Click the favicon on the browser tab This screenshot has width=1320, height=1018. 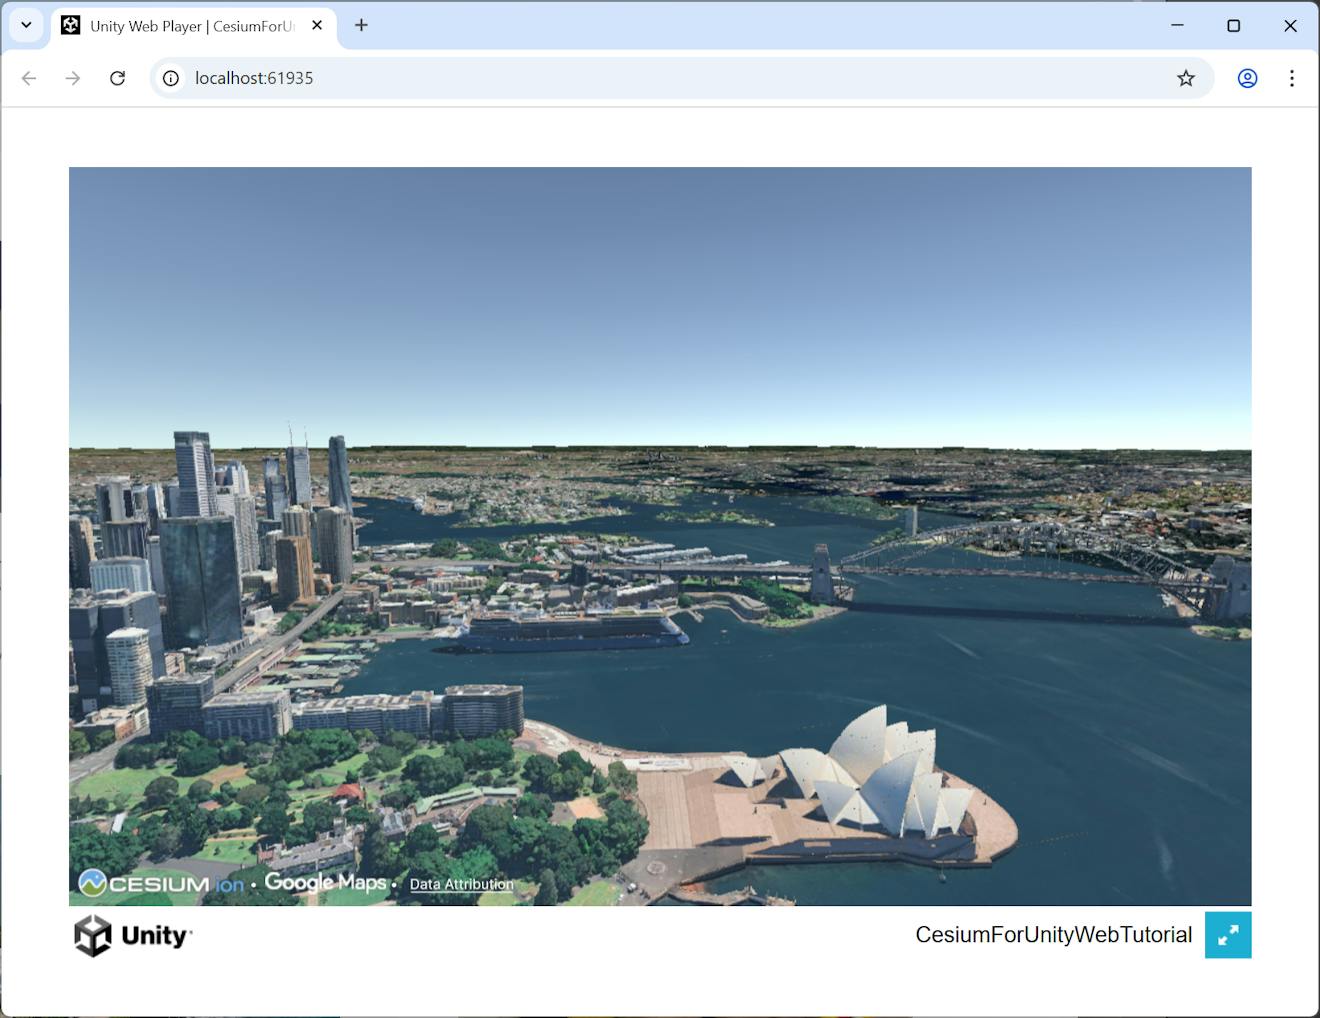coord(70,25)
